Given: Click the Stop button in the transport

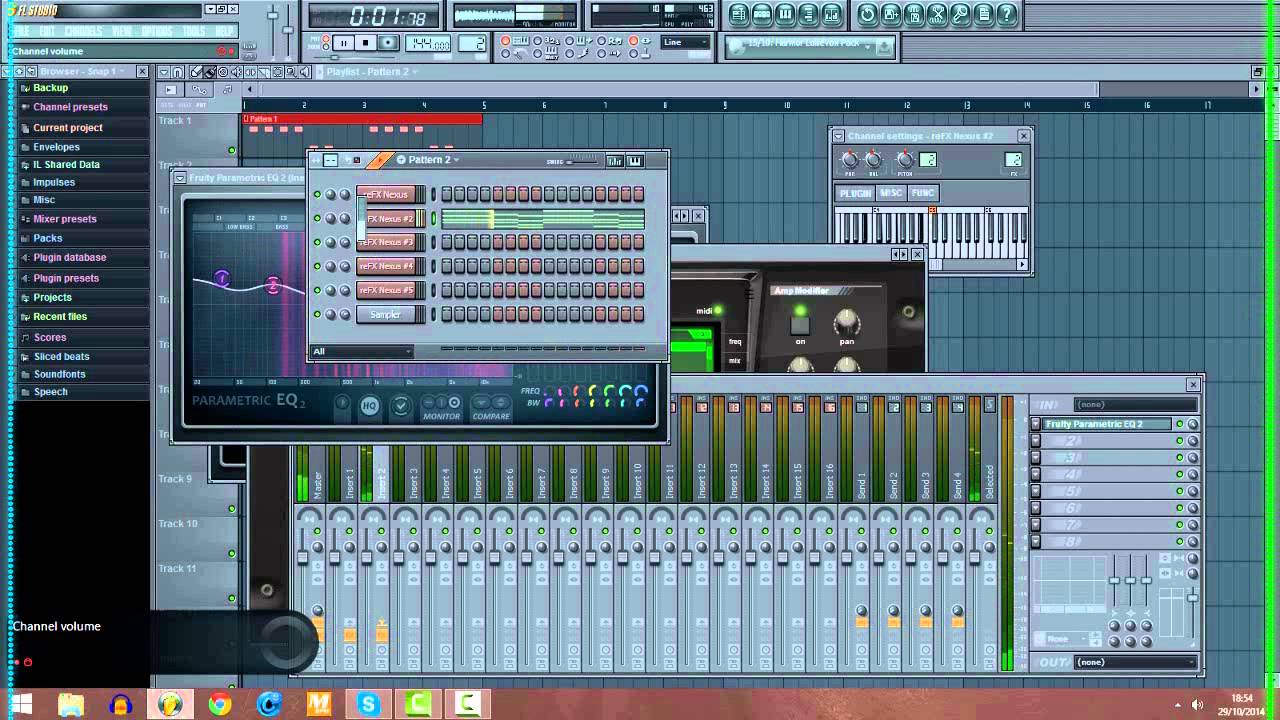Looking at the screenshot, I should tap(365, 43).
